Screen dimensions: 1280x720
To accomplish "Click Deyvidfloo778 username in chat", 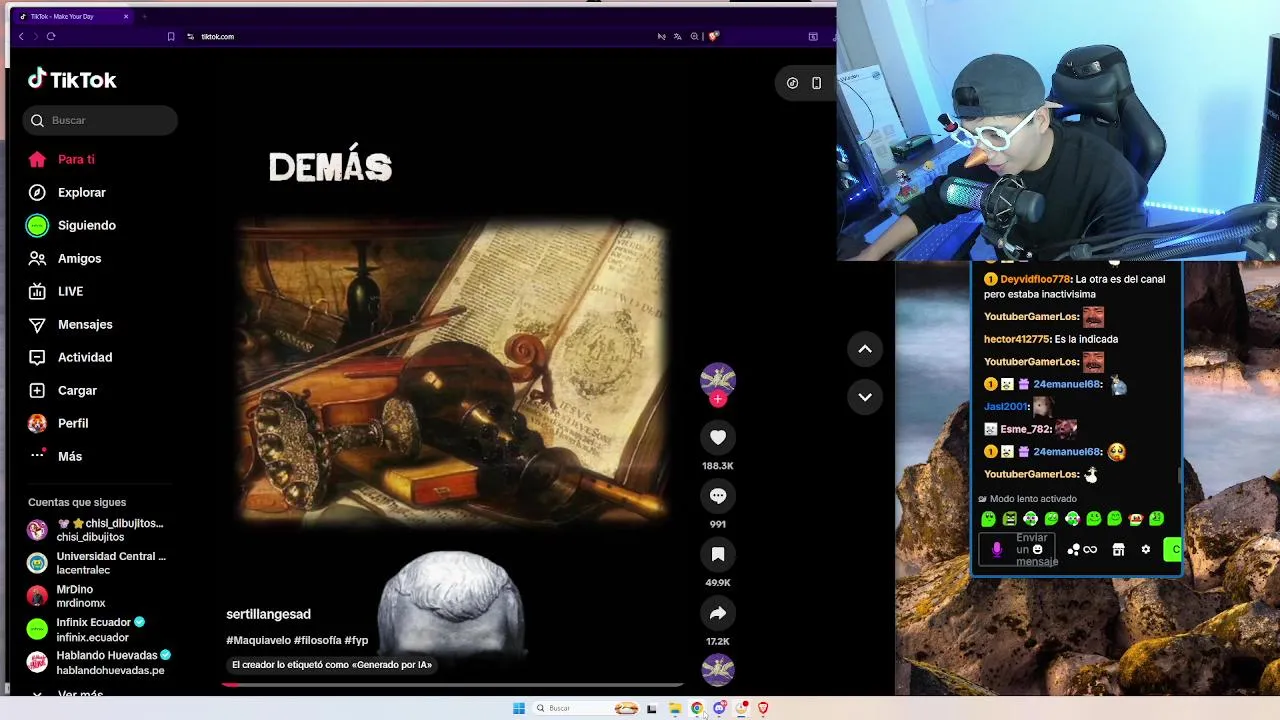I will [1035, 279].
